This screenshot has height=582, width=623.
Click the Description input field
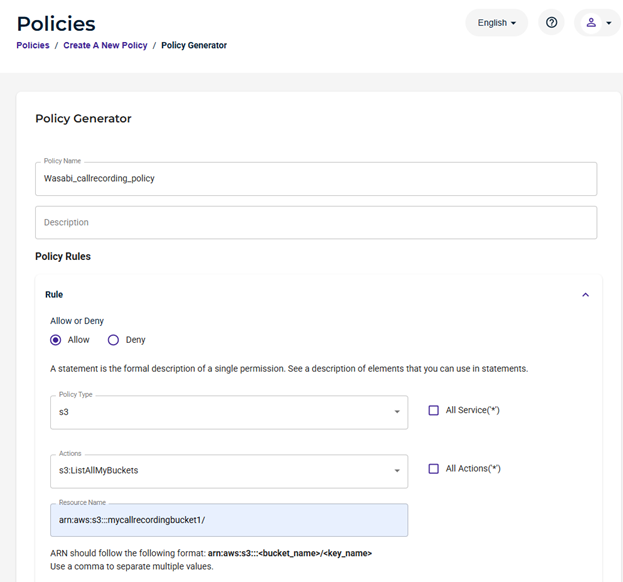[x=316, y=222]
